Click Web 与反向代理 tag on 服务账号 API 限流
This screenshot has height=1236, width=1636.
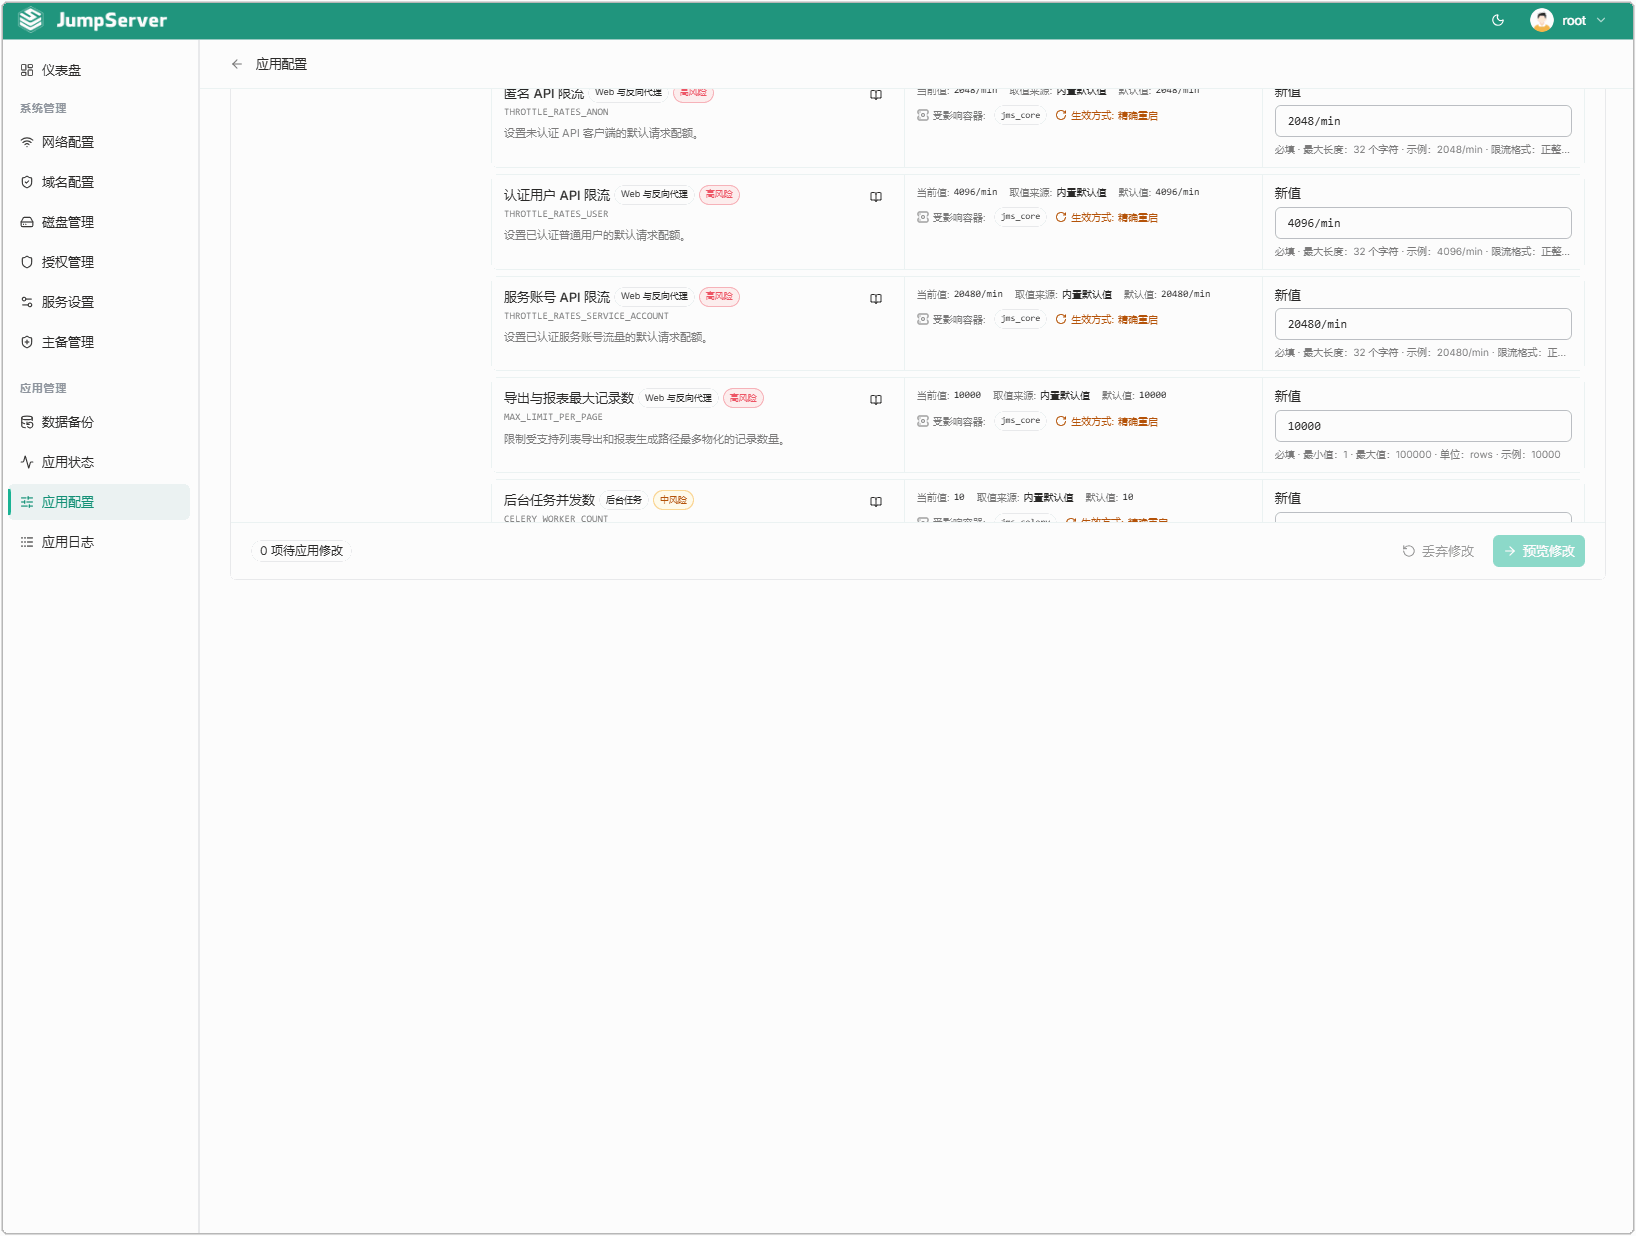[654, 297]
